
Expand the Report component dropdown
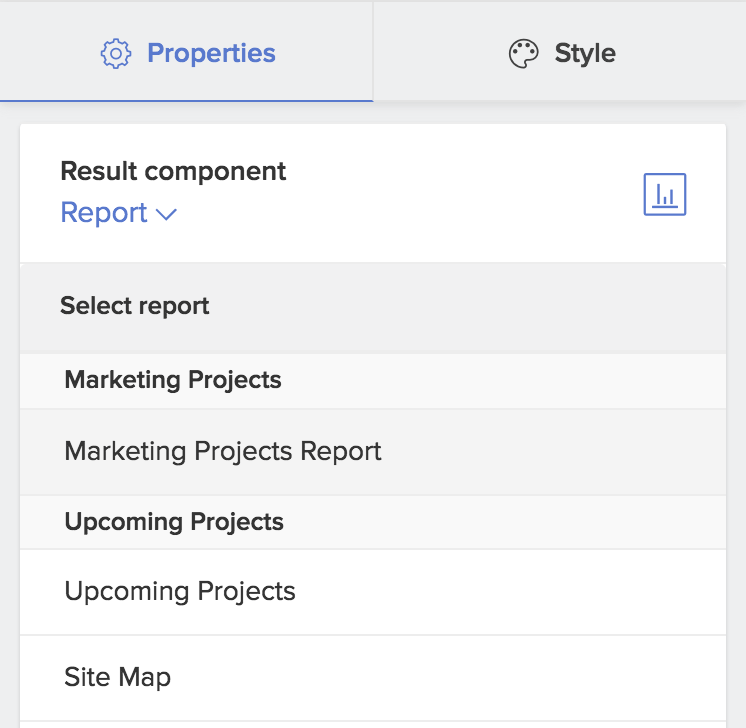click(x=118, y=213)
